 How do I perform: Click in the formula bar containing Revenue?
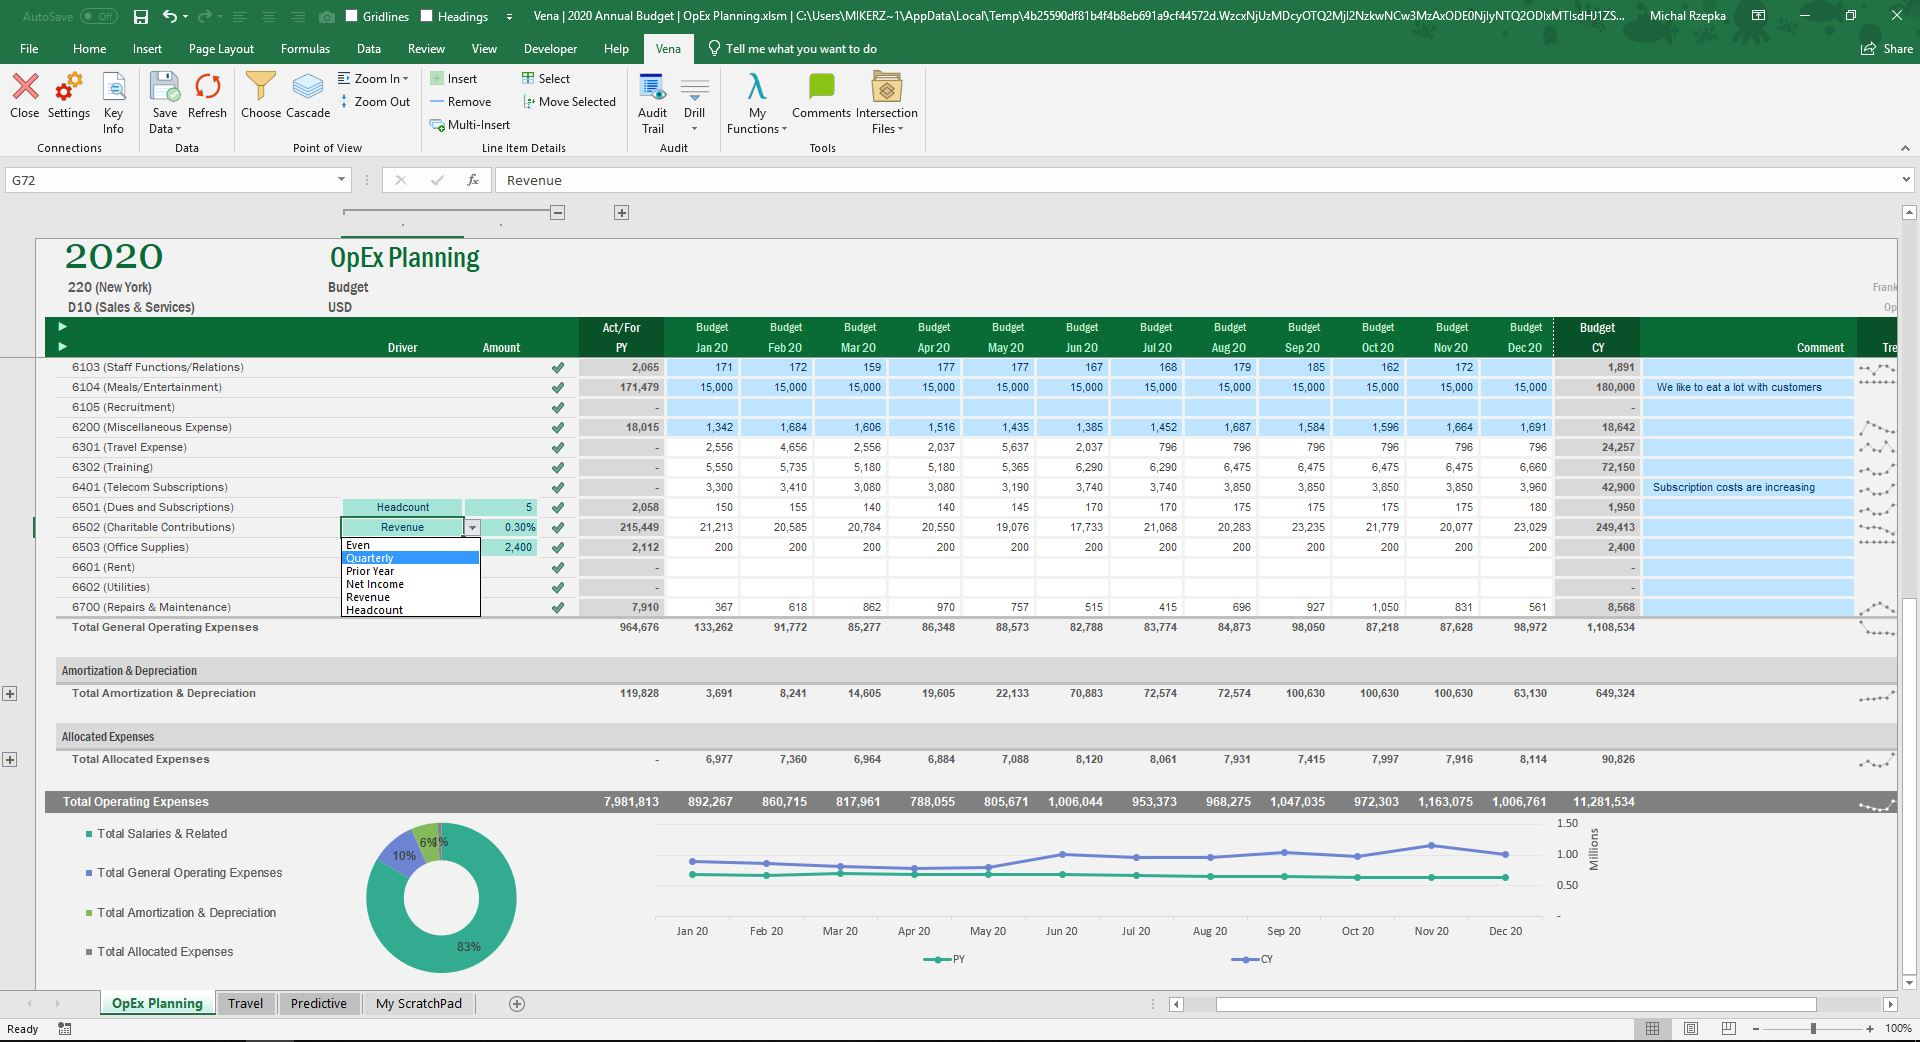[x=1200, y=180]
